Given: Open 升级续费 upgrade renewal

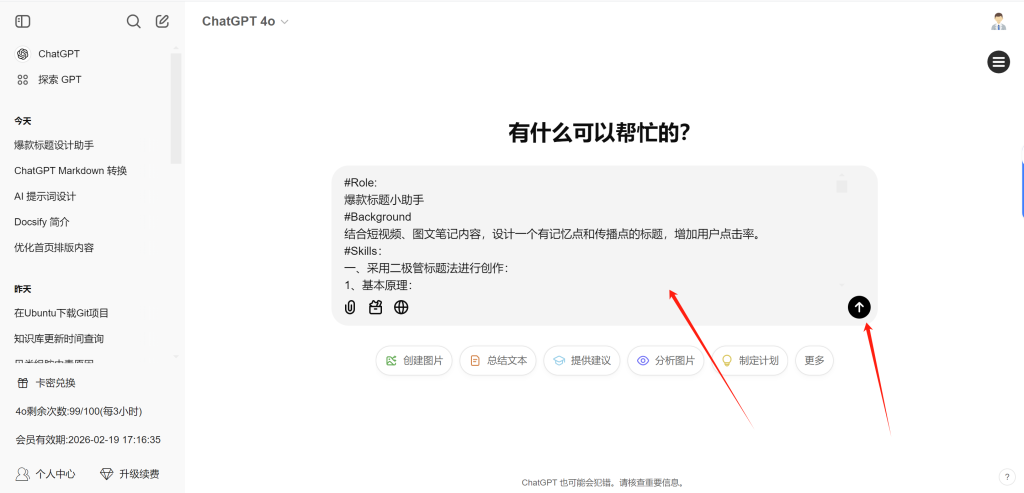Looking at the screenshot, I should pyautogui.click(x=129, y=474).
